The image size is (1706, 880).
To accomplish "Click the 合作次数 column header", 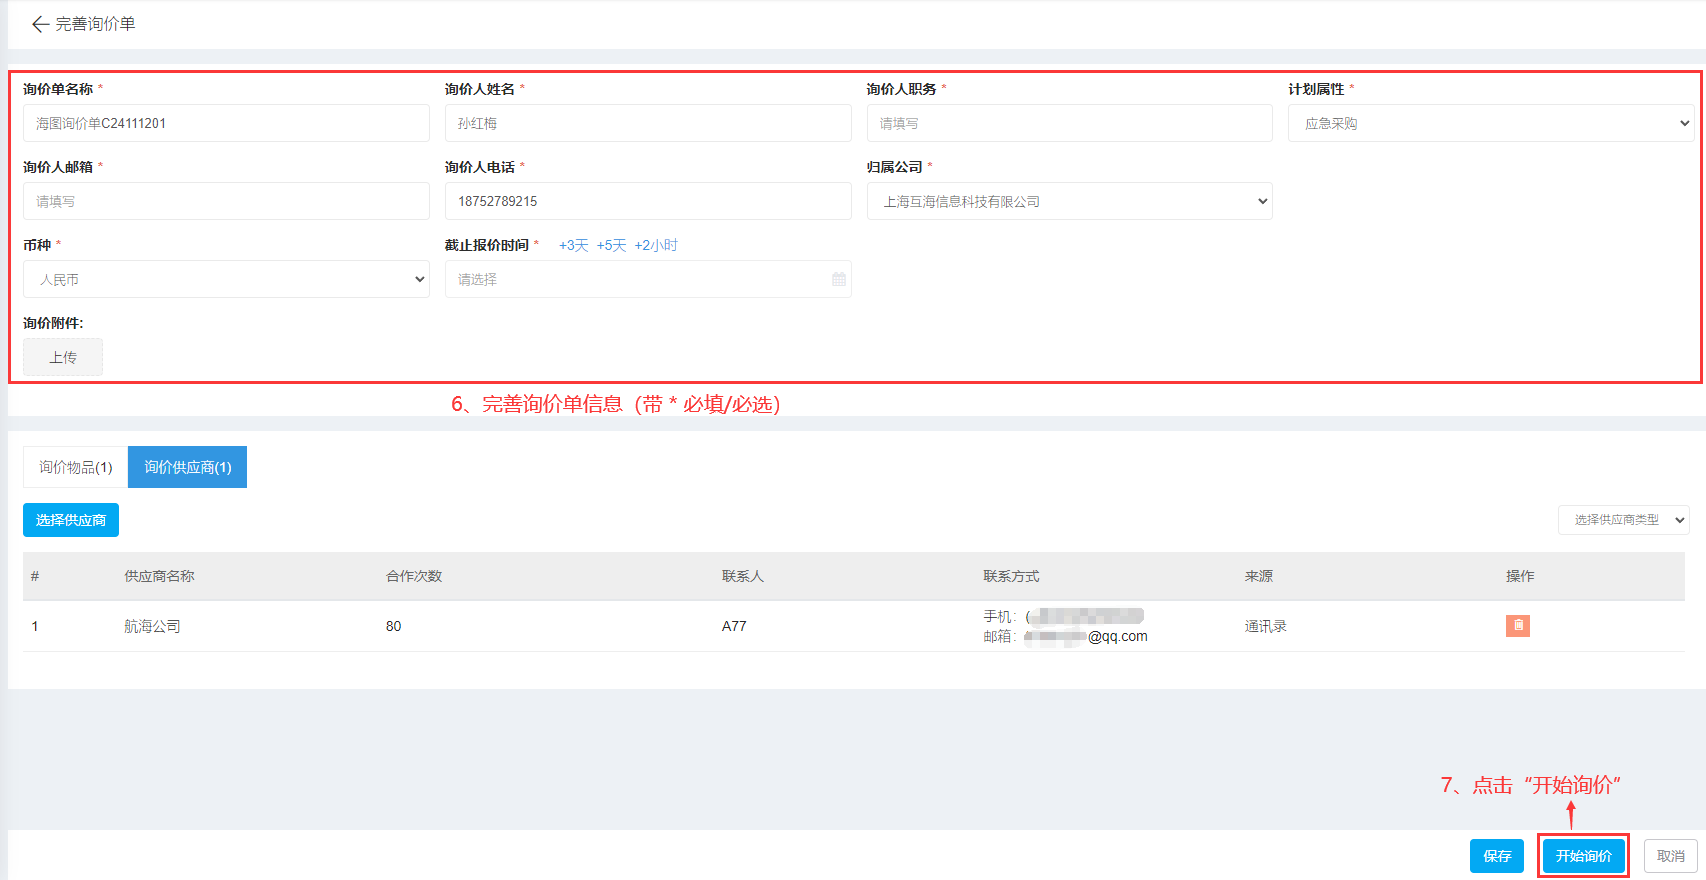I will tap(414, 576).
